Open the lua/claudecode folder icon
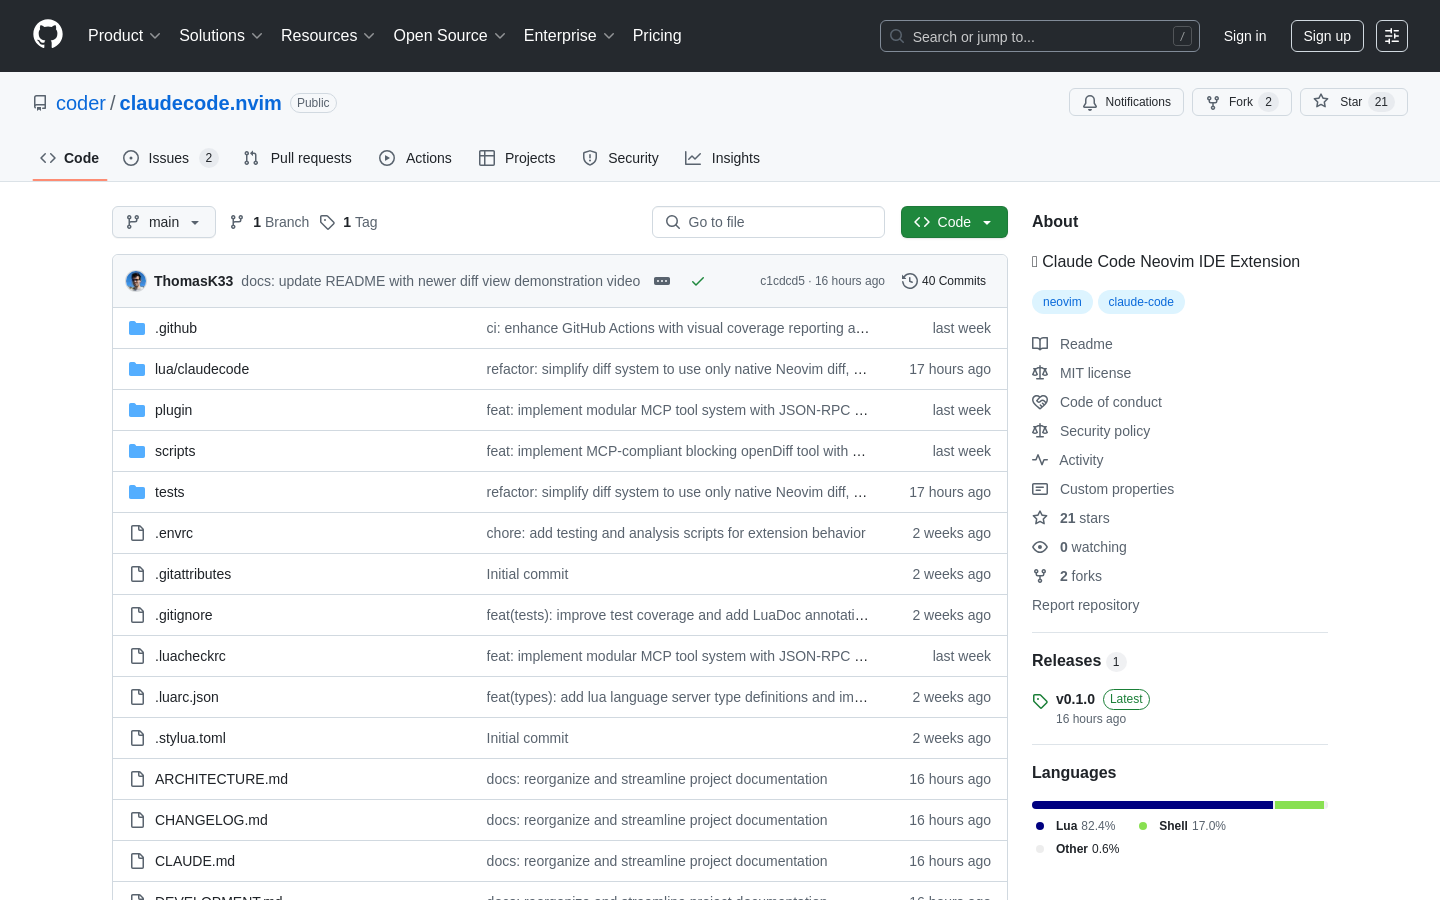The width and height of the screenshot is (1440, 900). (137, 369)
